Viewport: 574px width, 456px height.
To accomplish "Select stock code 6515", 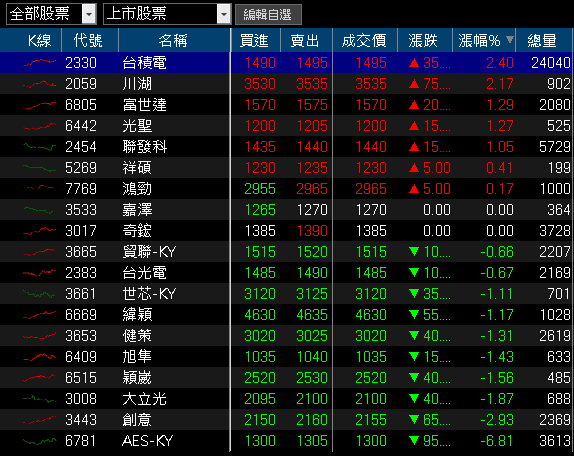I will click(x=81, y=378).
